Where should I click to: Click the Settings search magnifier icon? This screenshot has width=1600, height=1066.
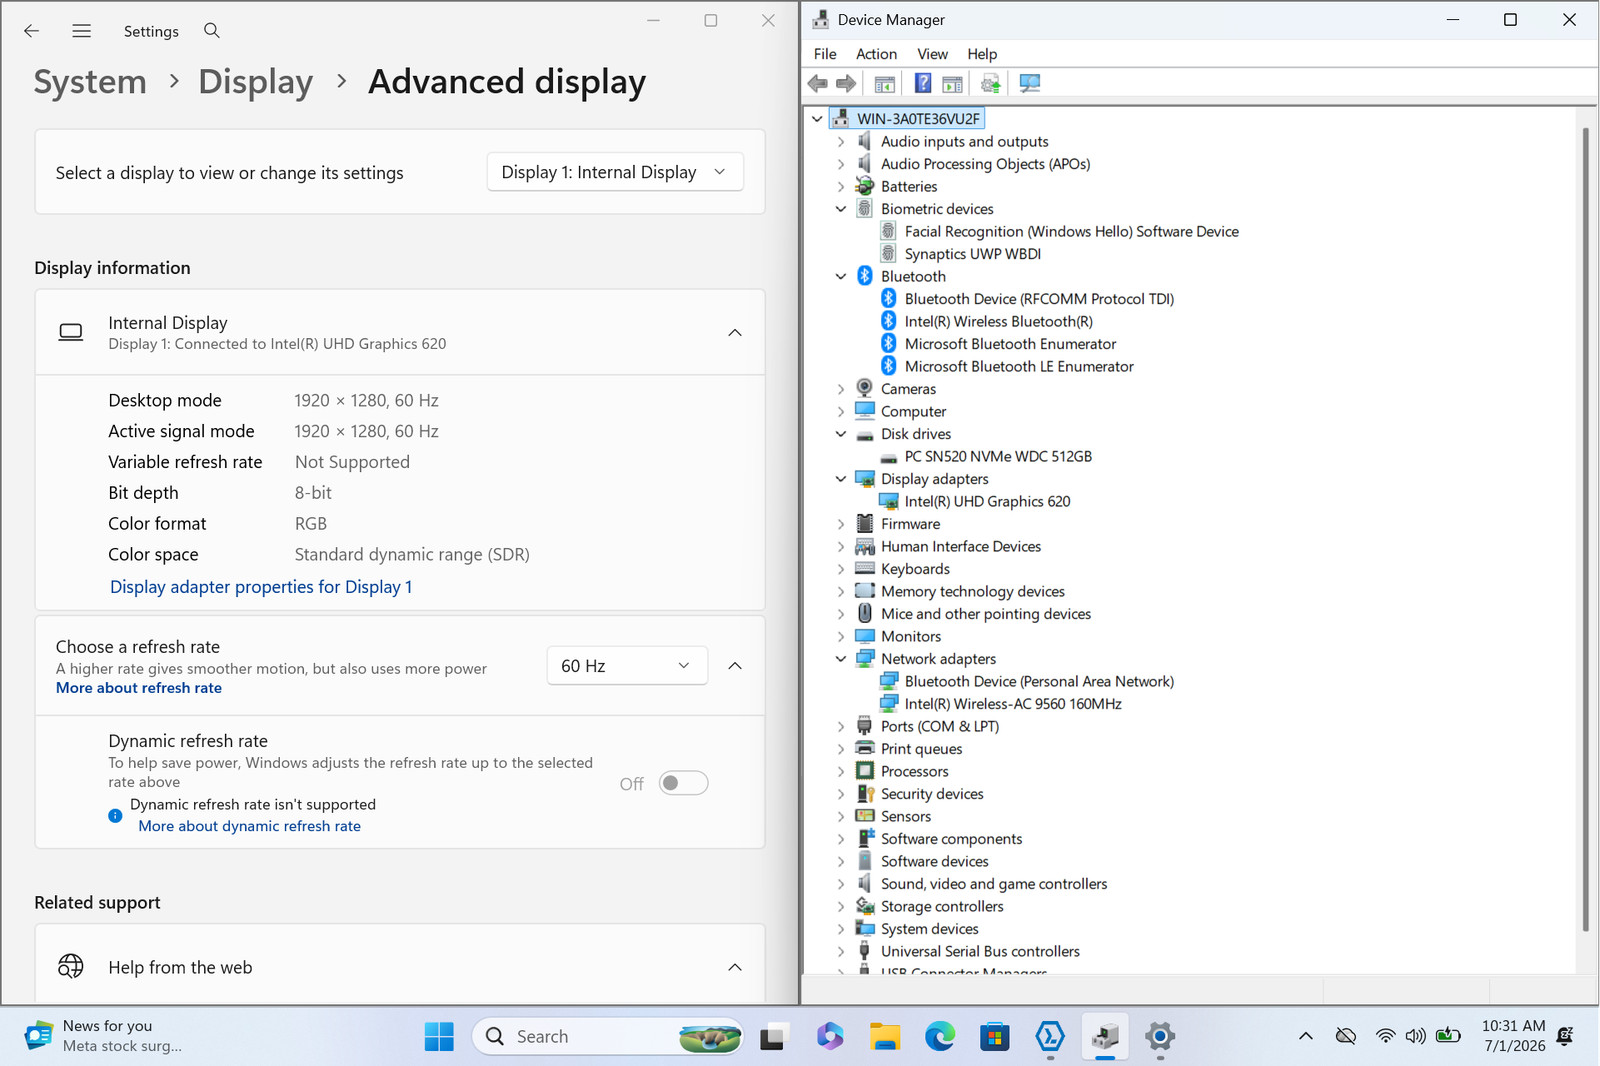pyautogui.click(x=212, y=31)
